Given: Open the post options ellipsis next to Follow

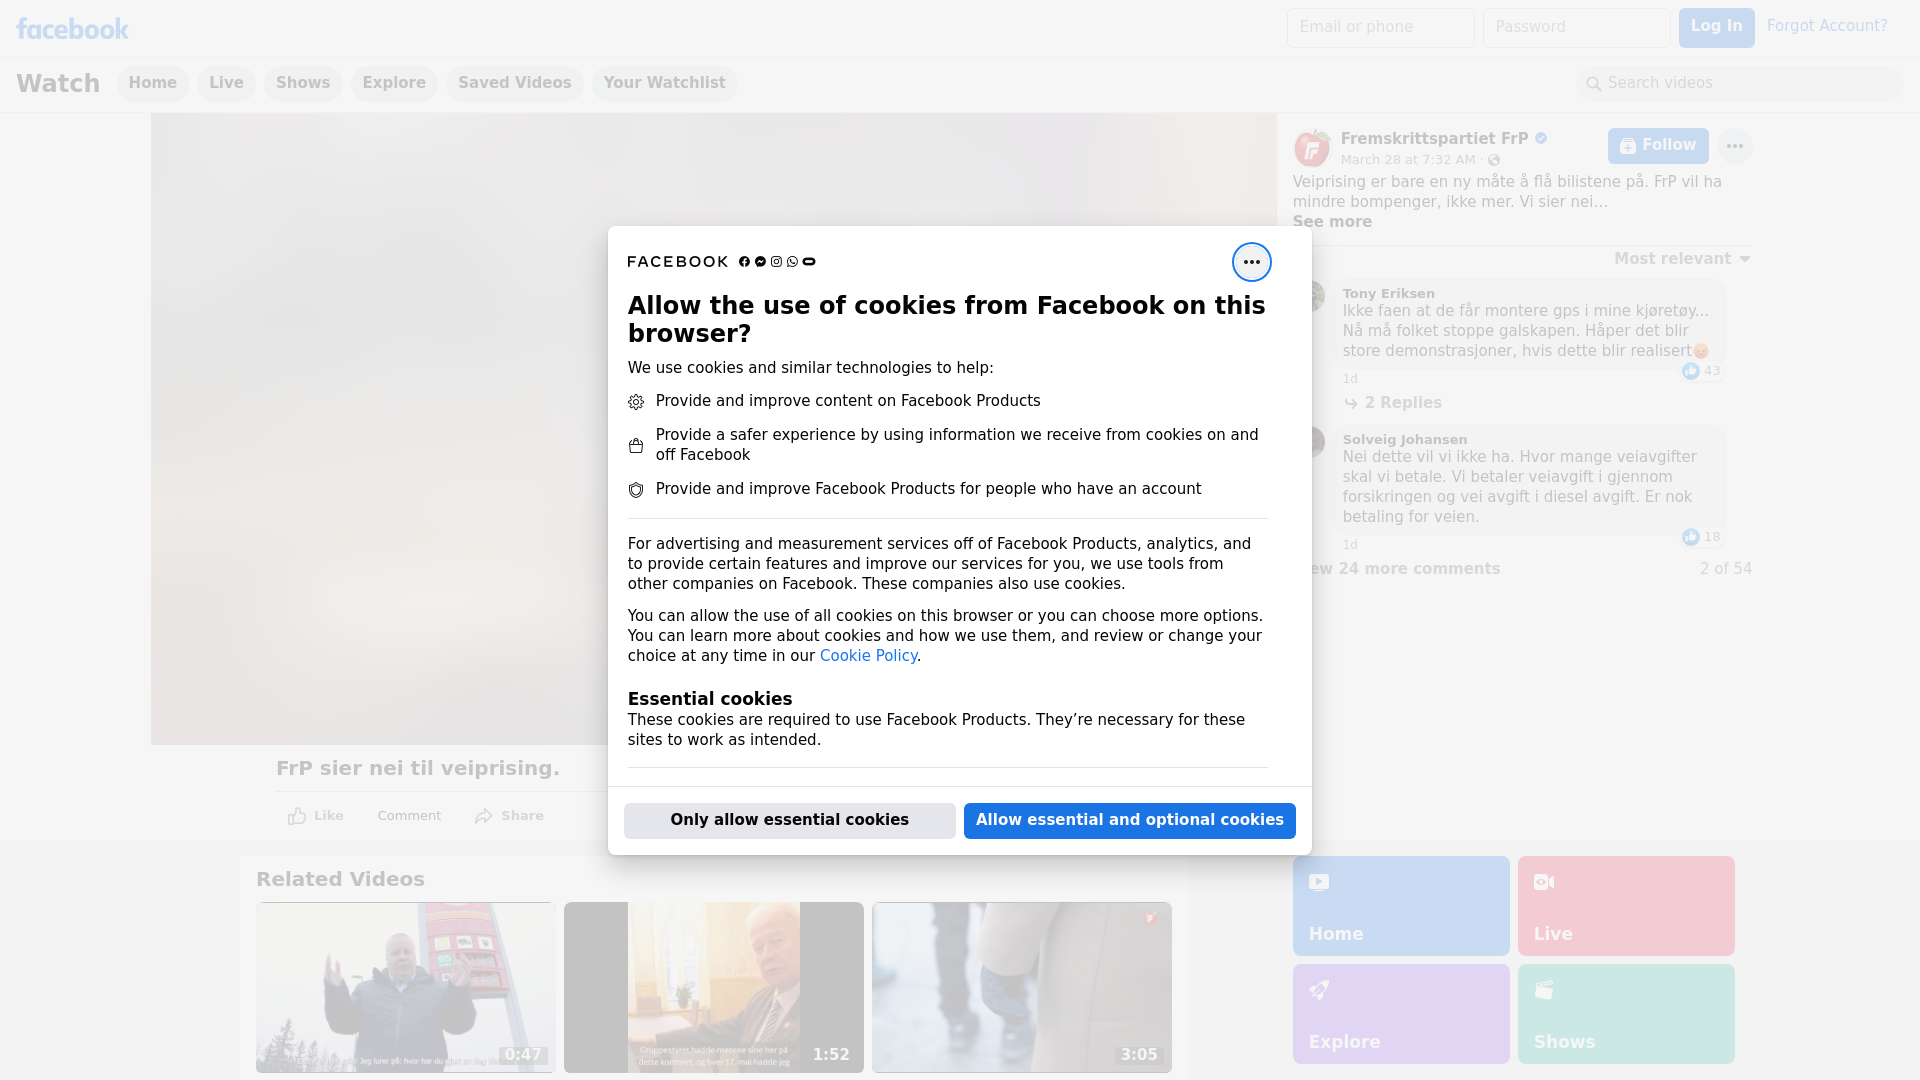Looking at the screenshot, I should coord(1734,146).
